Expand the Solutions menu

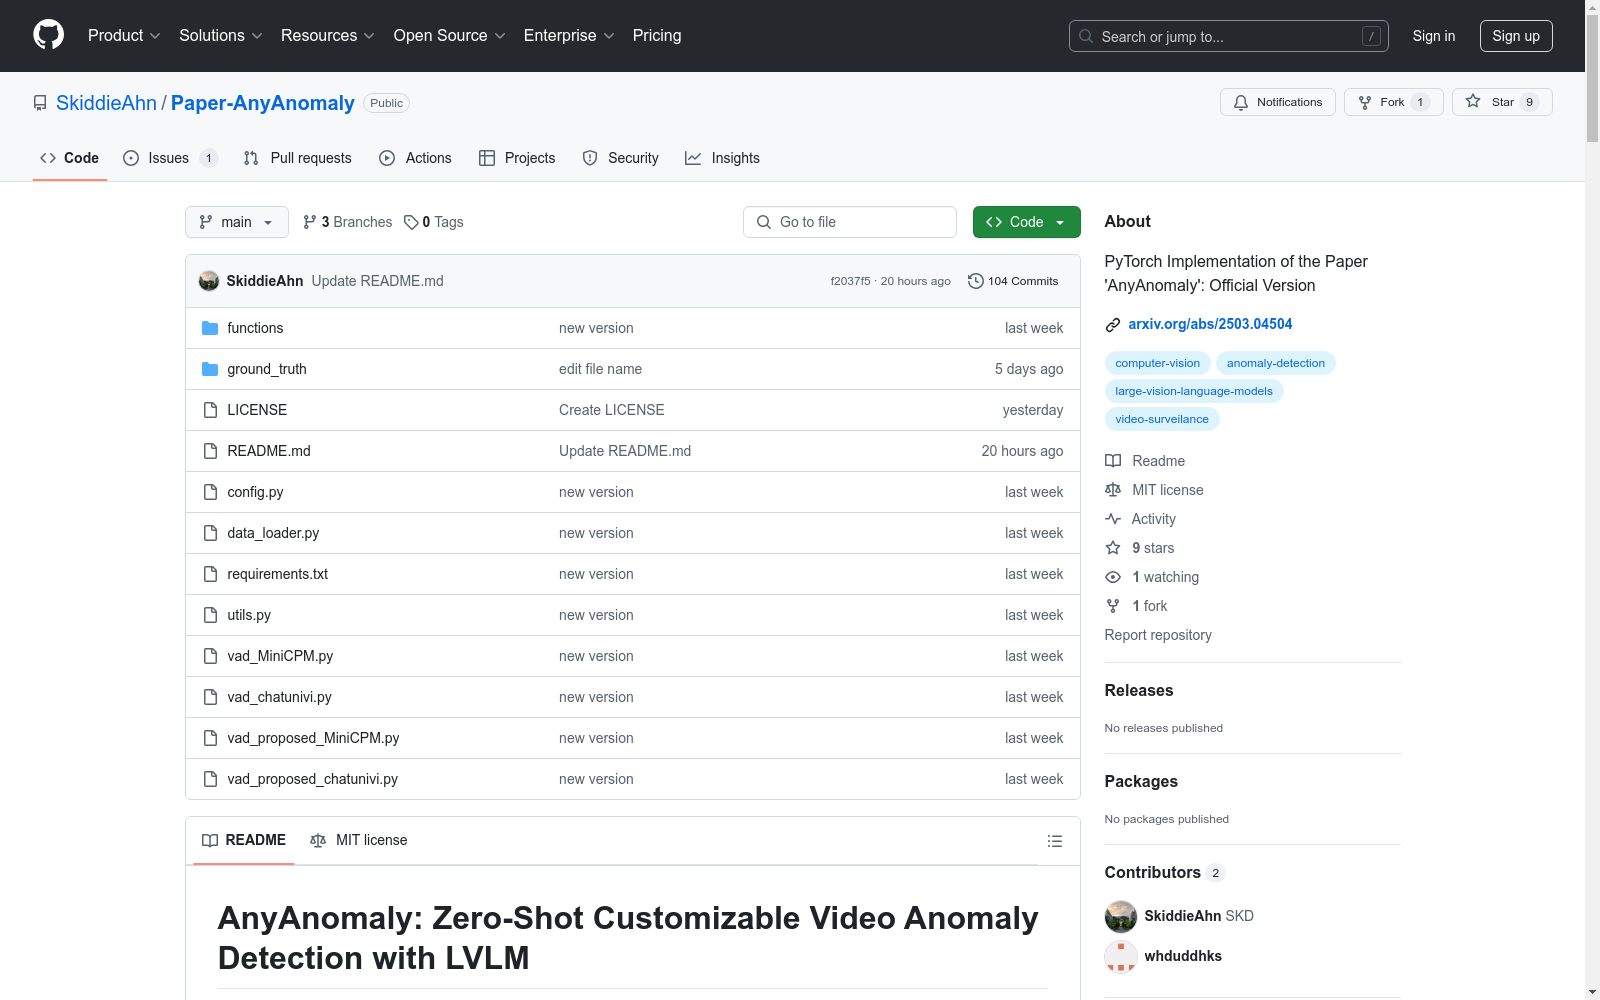click(x=220, y=36)
